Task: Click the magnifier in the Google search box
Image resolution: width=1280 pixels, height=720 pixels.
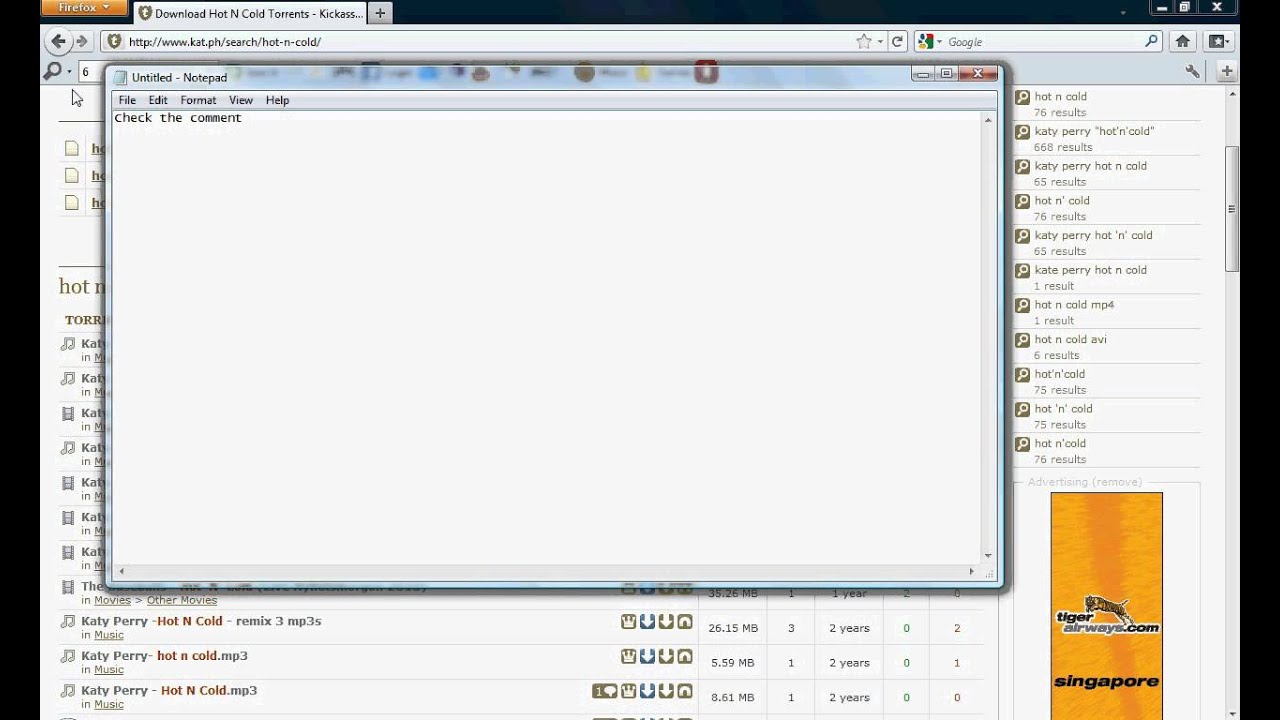Action: pos(1152,42)
